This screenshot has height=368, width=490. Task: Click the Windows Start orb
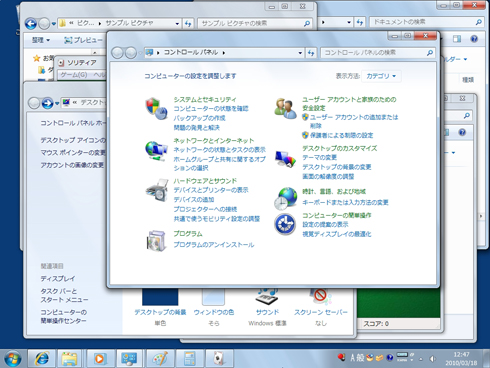(12, 359)
